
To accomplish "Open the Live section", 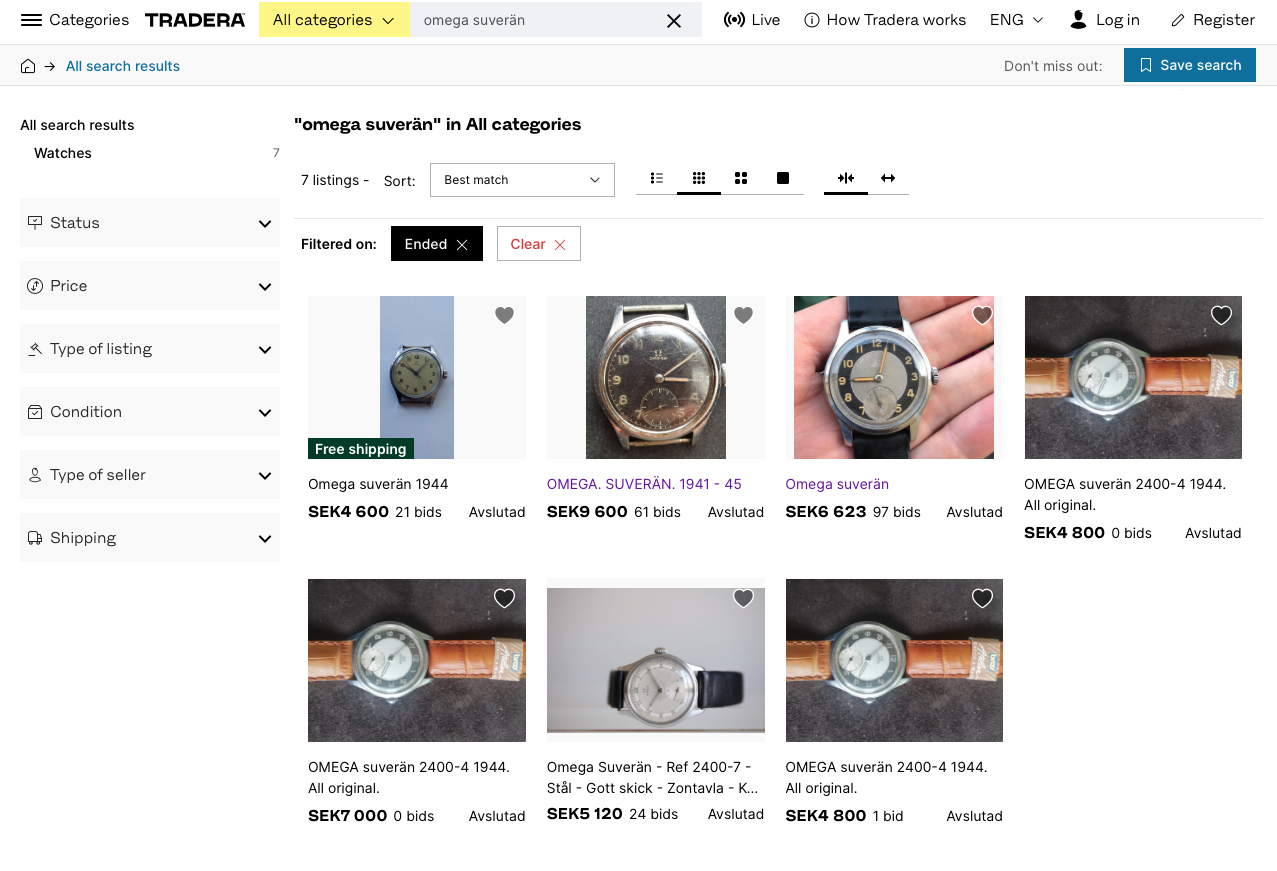I will click(x=752, y=20).
